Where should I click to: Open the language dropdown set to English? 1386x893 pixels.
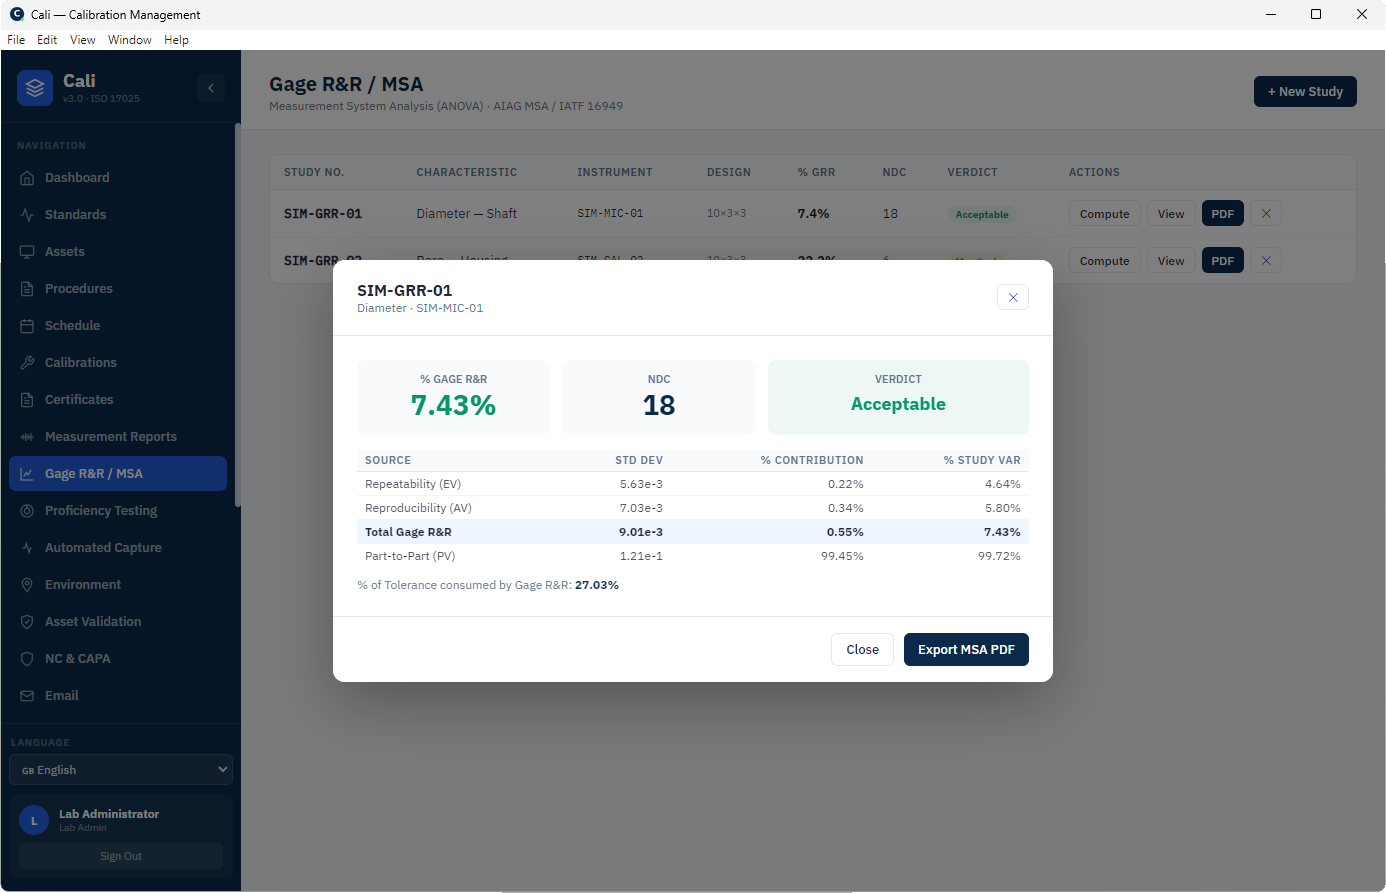click(121, 770)
